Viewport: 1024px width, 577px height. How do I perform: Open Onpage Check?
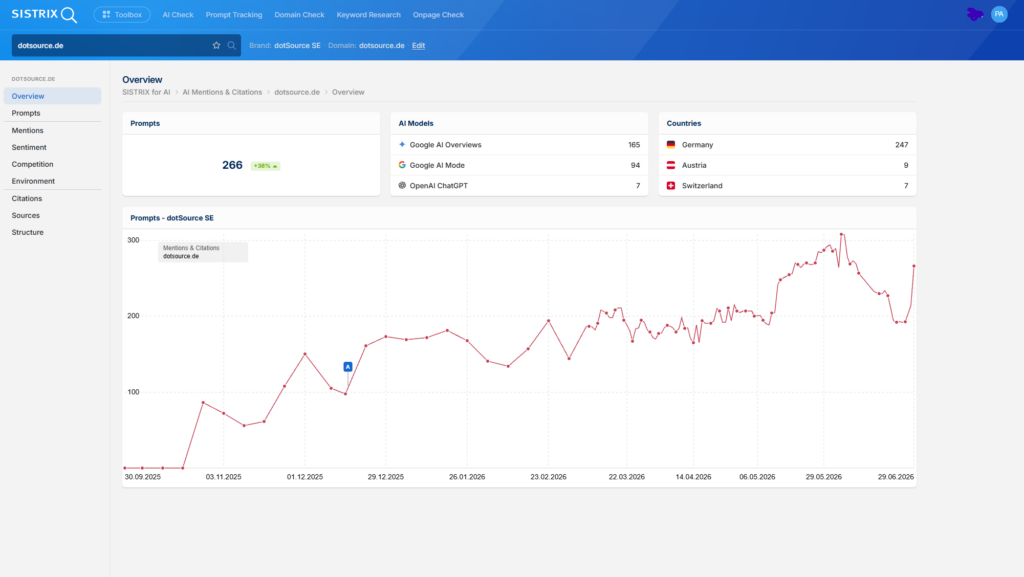438,14
